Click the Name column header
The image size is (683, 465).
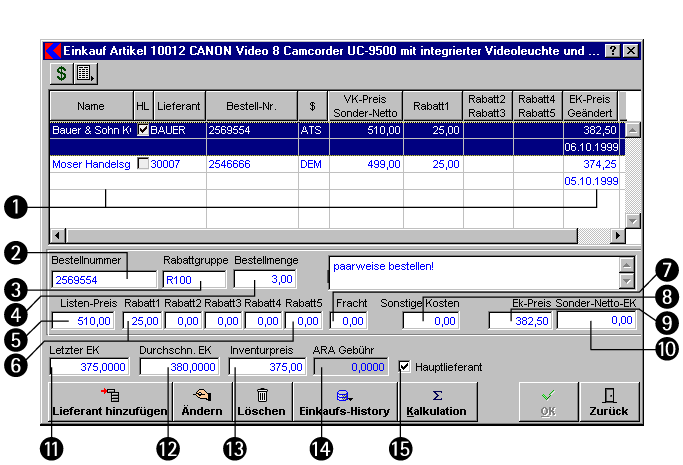click(x=91, y=105)
